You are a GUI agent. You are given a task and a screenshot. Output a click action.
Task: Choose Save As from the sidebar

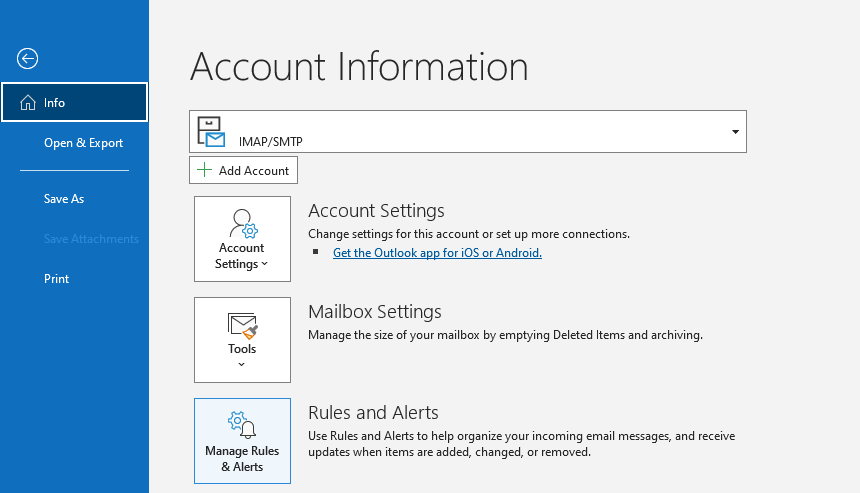64,199
